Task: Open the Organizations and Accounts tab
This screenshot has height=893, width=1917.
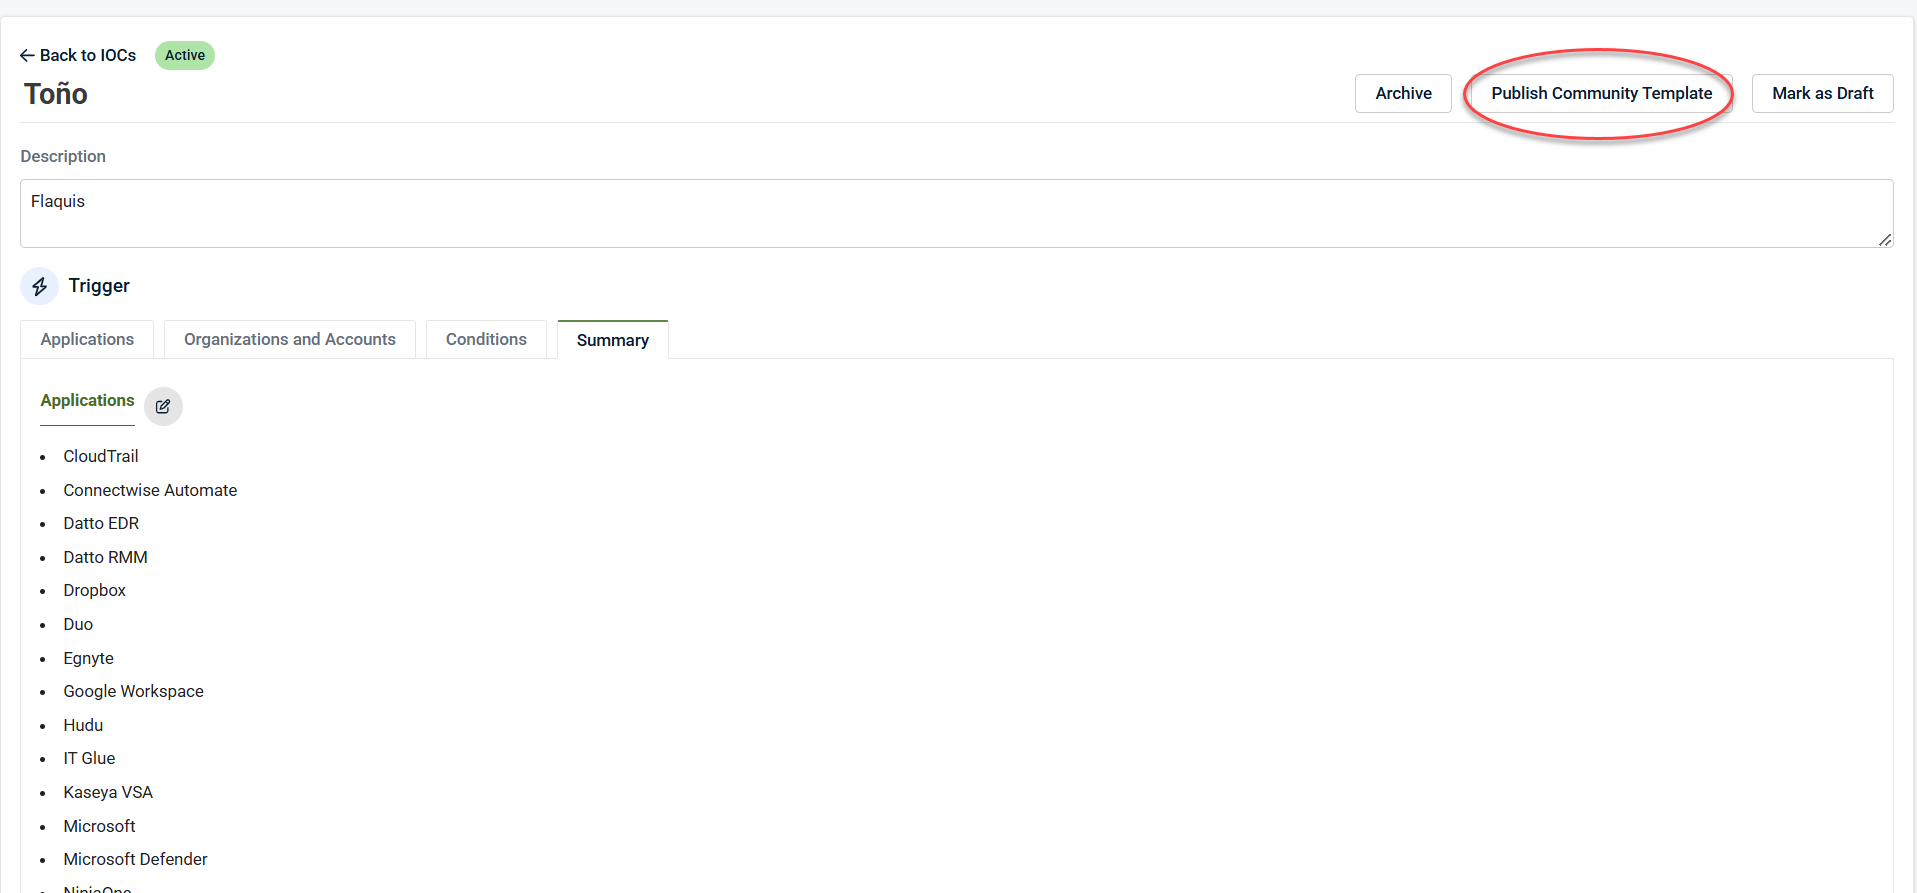Action: 290,340
